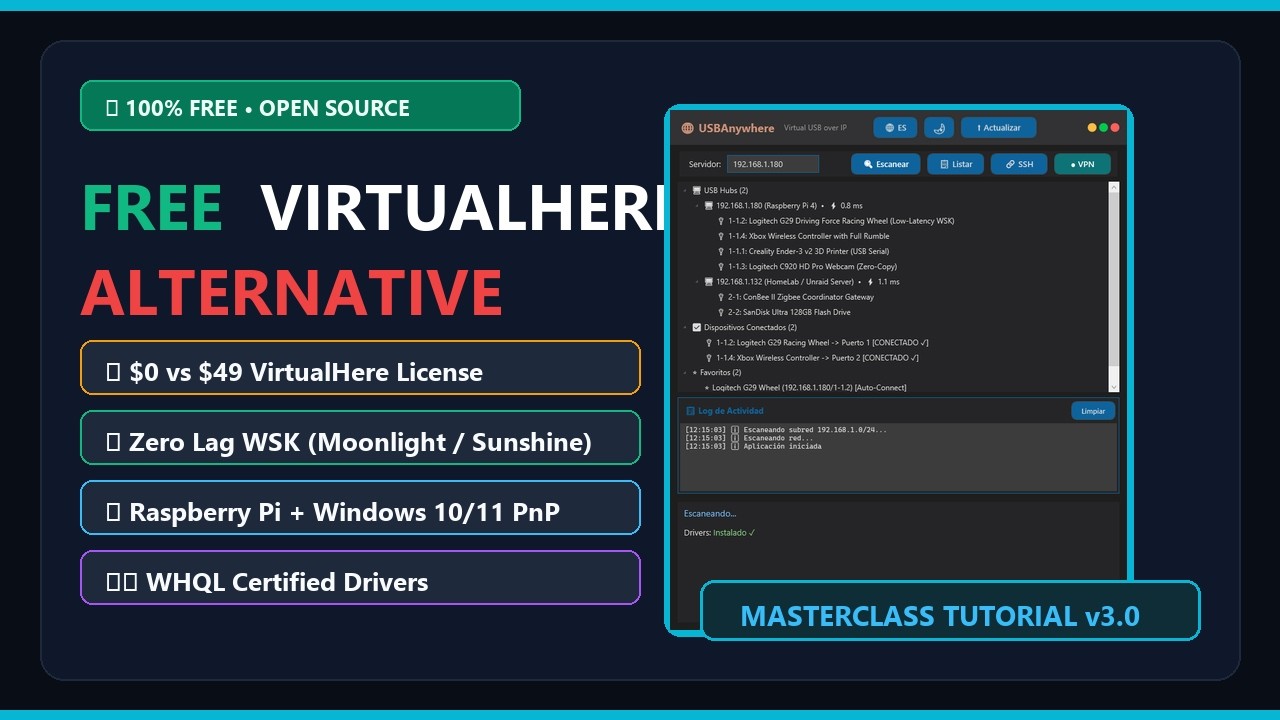Image resolution: width=1280 pixels, height=720 pixels.
Task: Collapse the Favoritos group arrow
Action: tap(685, 372)
